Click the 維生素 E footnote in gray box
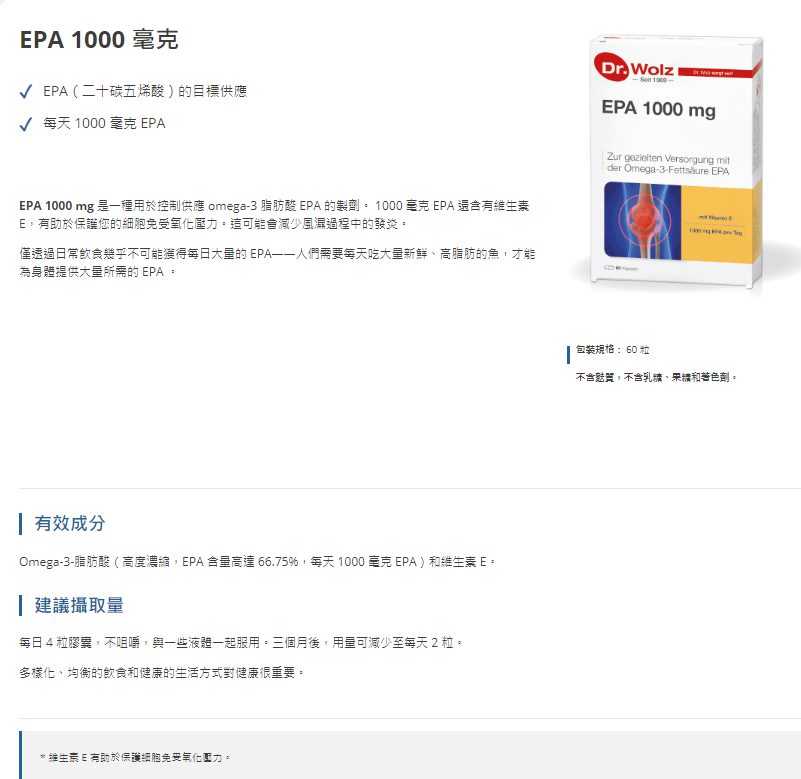801x779 pixels. pos(135,758)
